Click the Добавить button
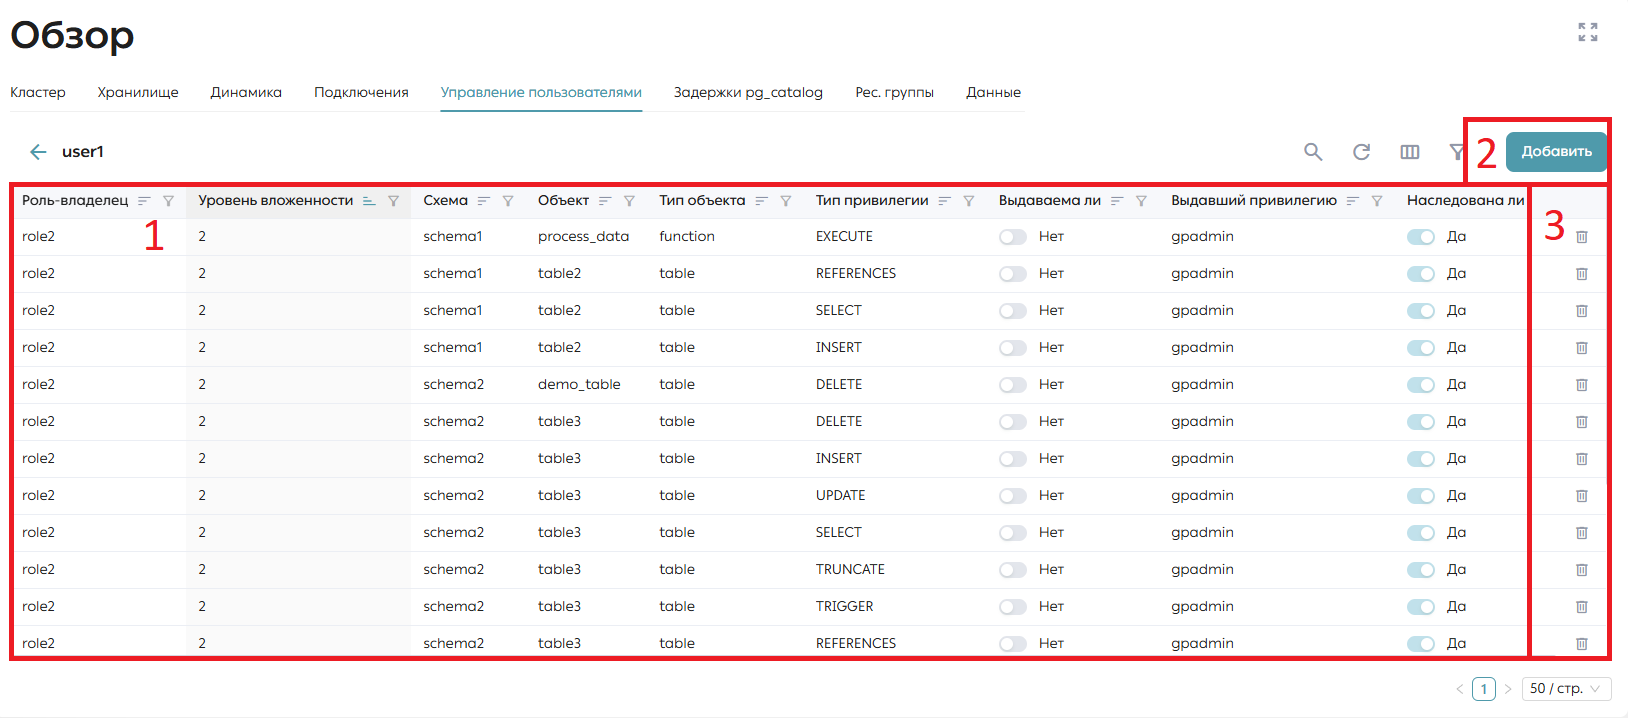This screenshot has width=1628, height=718. [x=1556, y=152]
